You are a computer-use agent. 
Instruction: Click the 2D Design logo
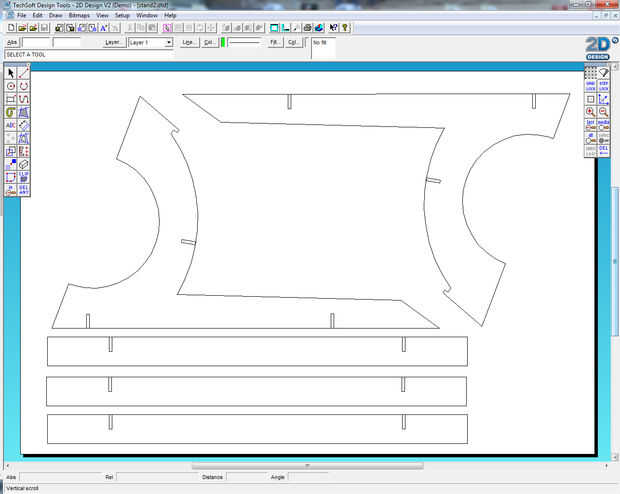[599, 48]
